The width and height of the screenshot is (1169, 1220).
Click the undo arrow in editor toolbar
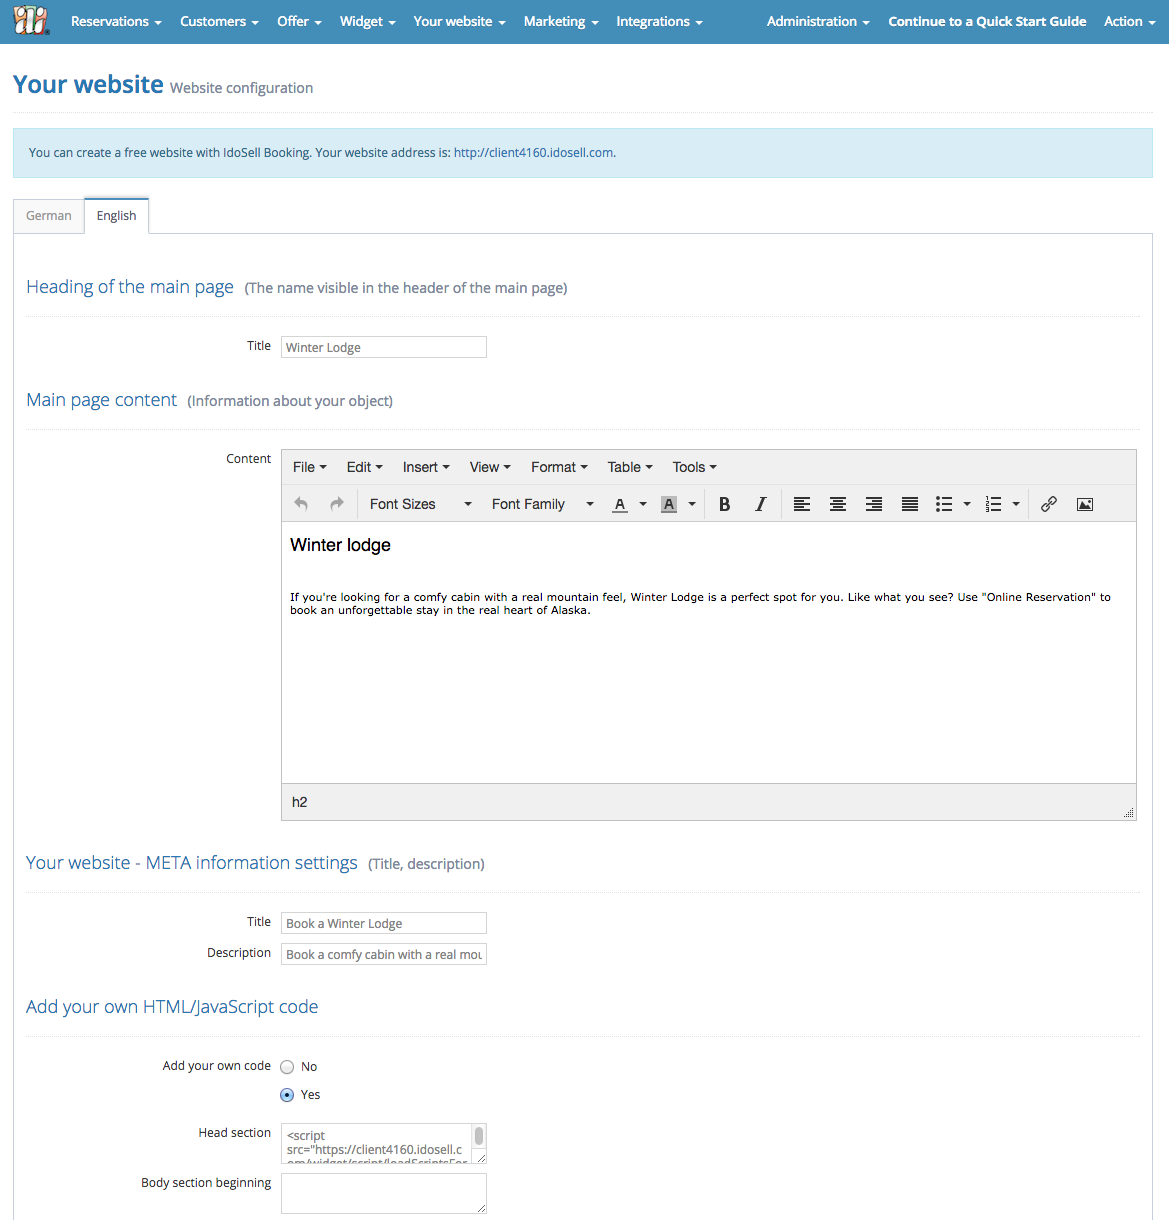pyautogui.click(x=301, y=504)
